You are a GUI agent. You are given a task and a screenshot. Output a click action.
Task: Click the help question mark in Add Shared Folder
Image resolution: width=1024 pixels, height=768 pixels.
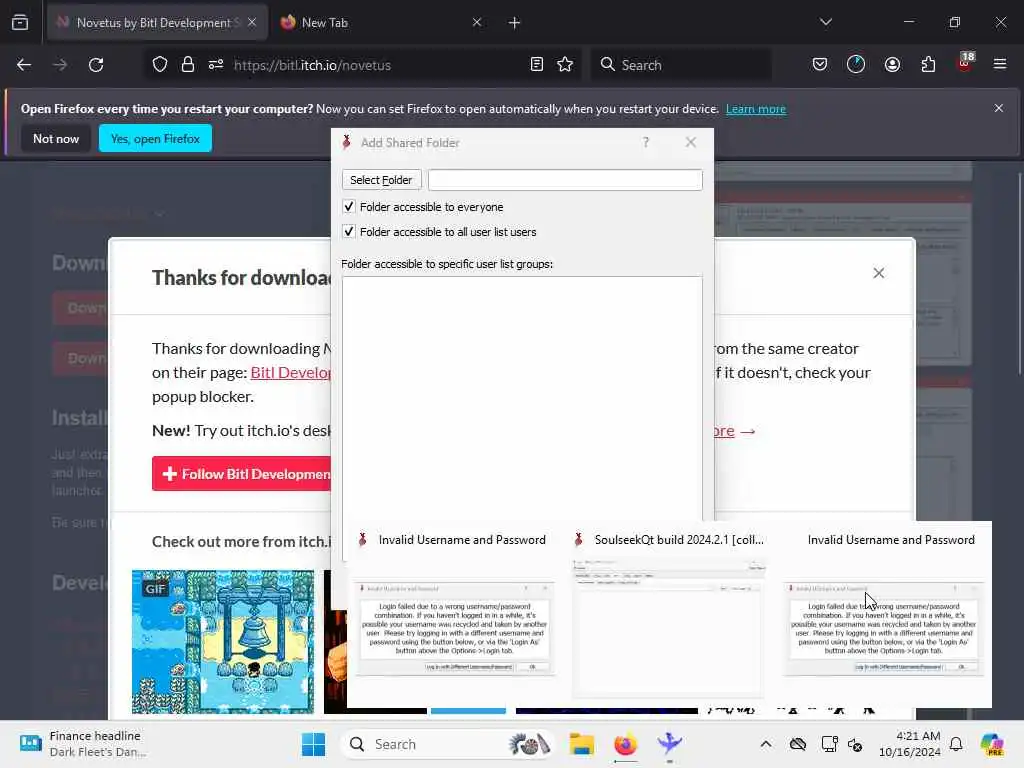pos(645,142)
